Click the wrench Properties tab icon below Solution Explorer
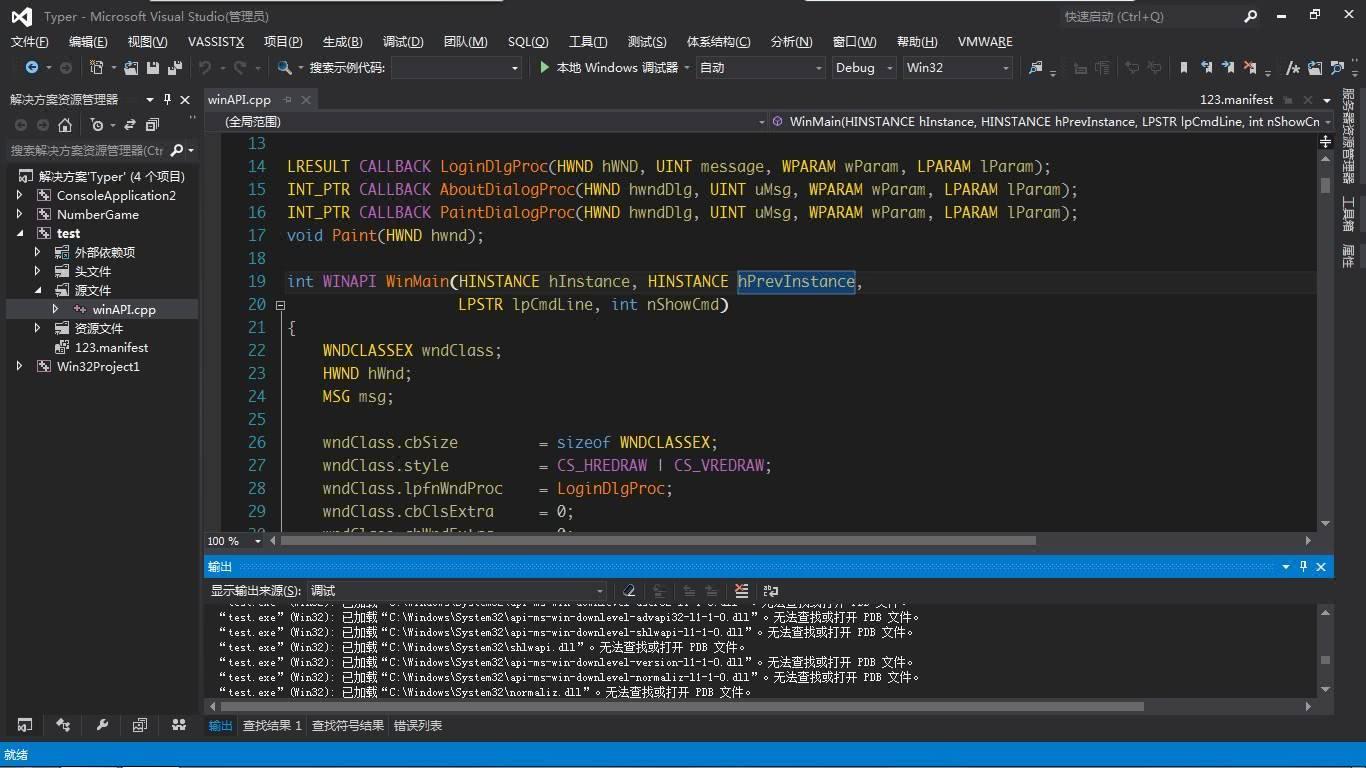 [x=102, y=725]
